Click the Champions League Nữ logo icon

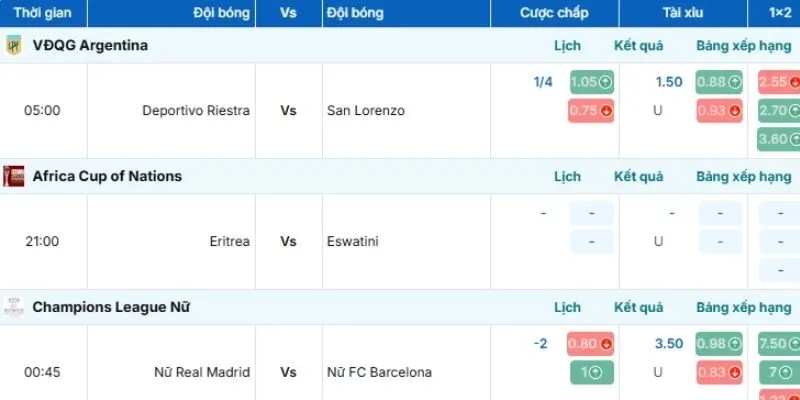coord(14,307)
